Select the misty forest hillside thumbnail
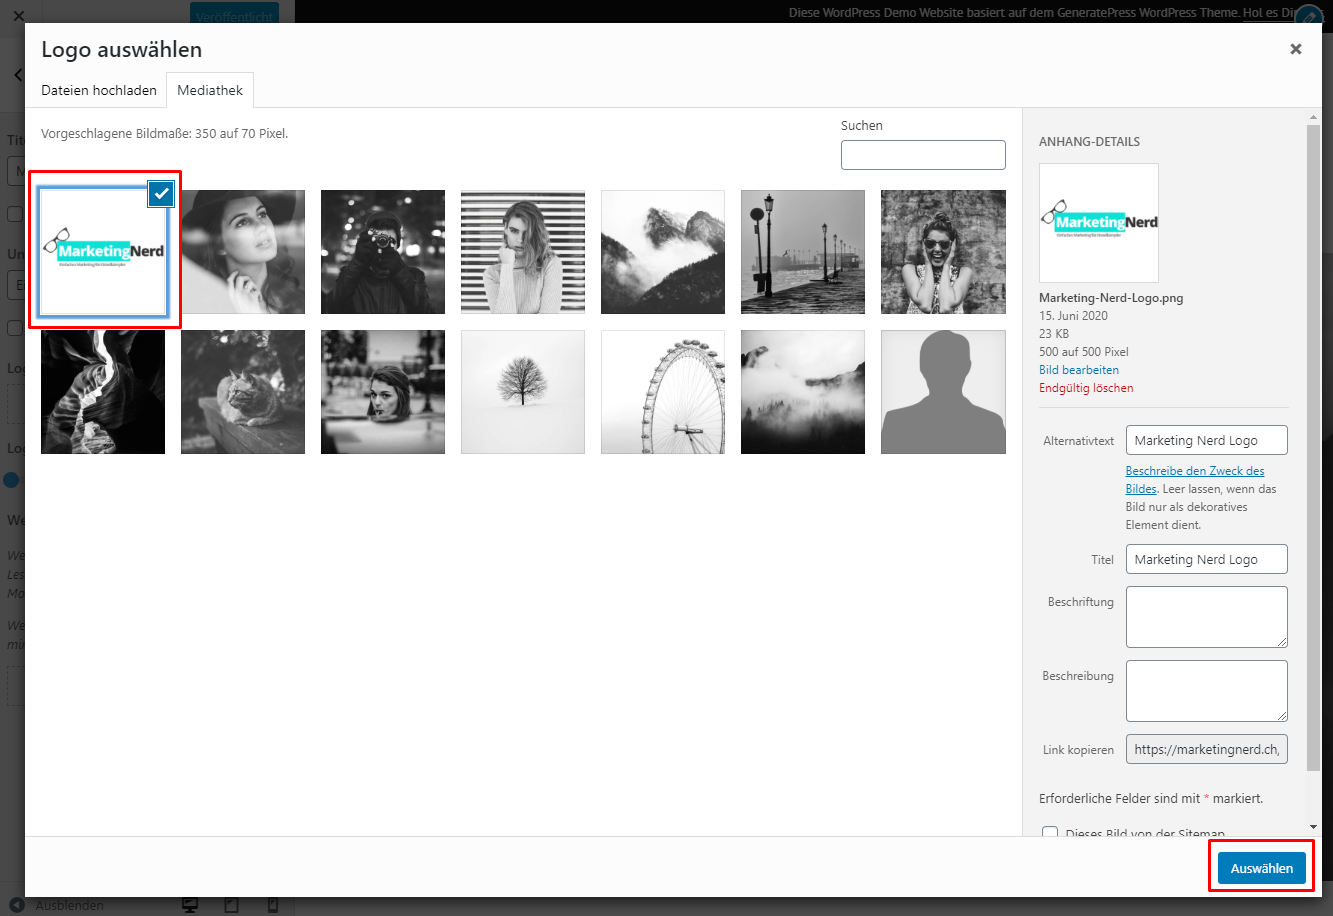The image size is (1333, 916). coord(803,392)
